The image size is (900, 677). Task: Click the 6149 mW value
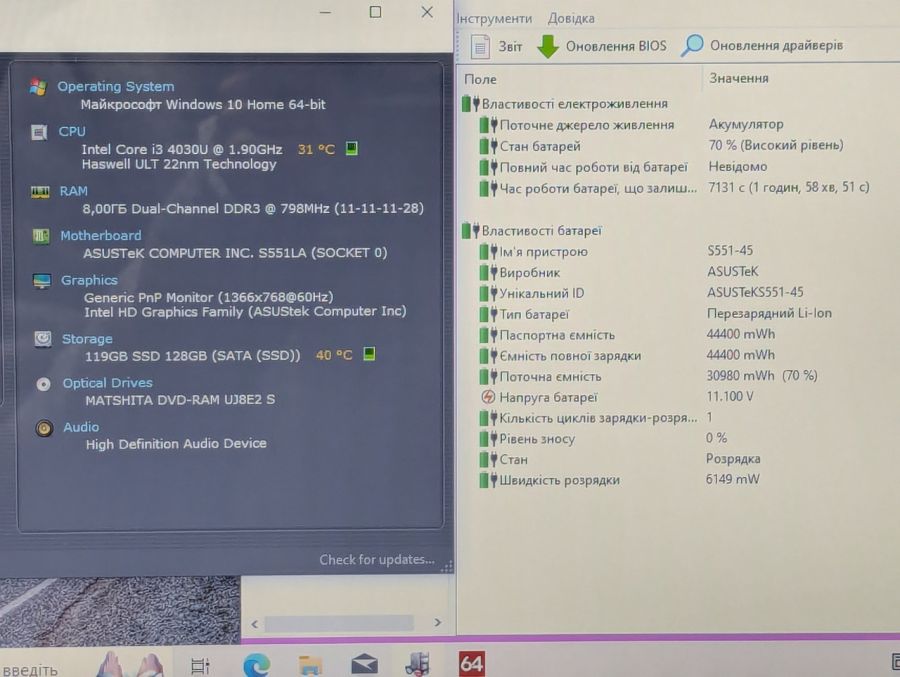coord(732,479)
